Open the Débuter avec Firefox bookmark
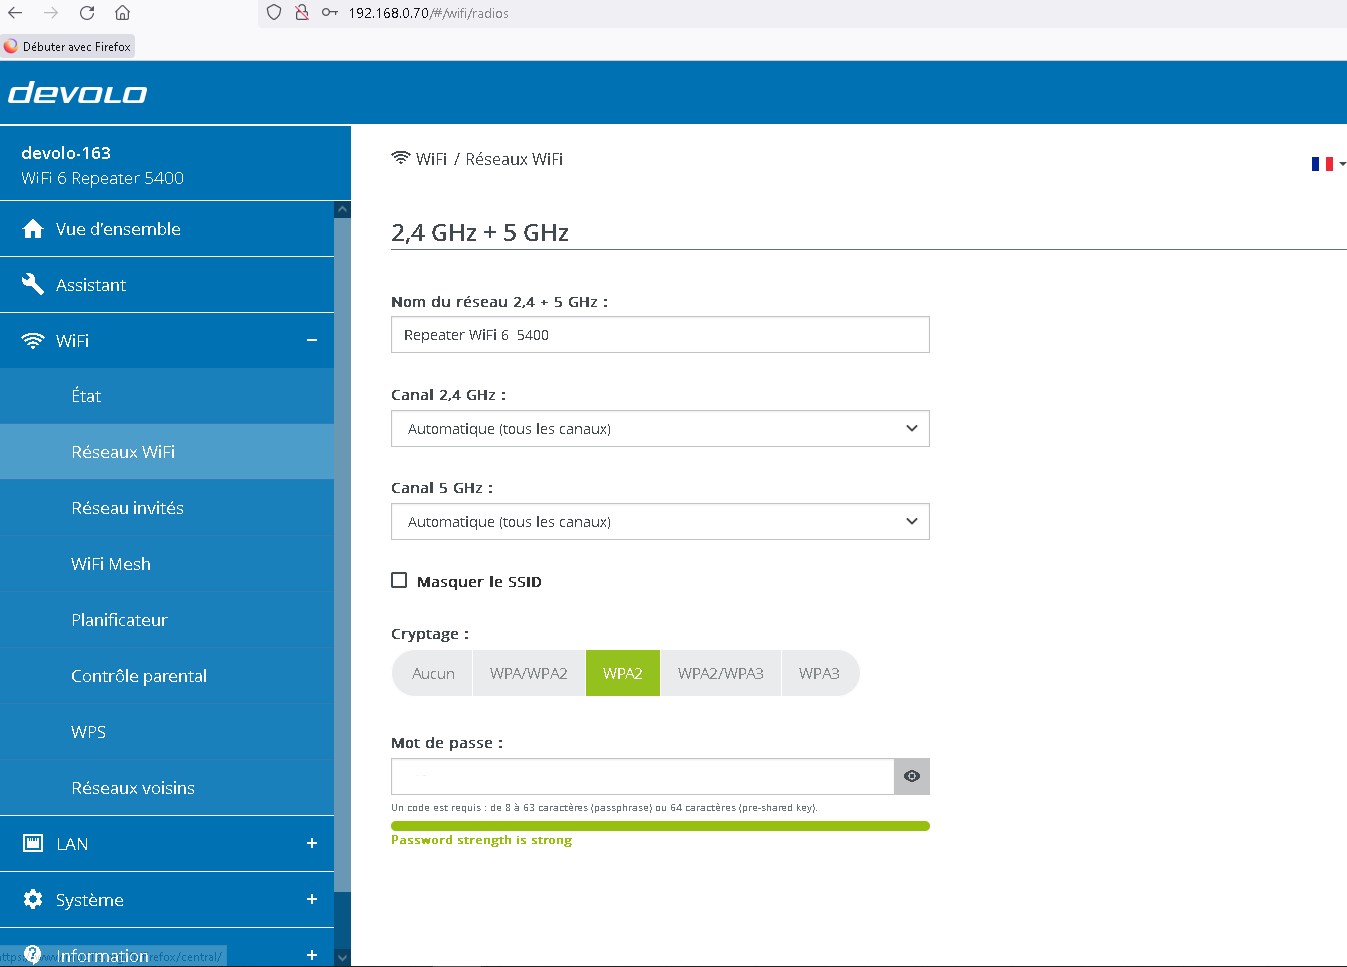 [x=67, y=46]
